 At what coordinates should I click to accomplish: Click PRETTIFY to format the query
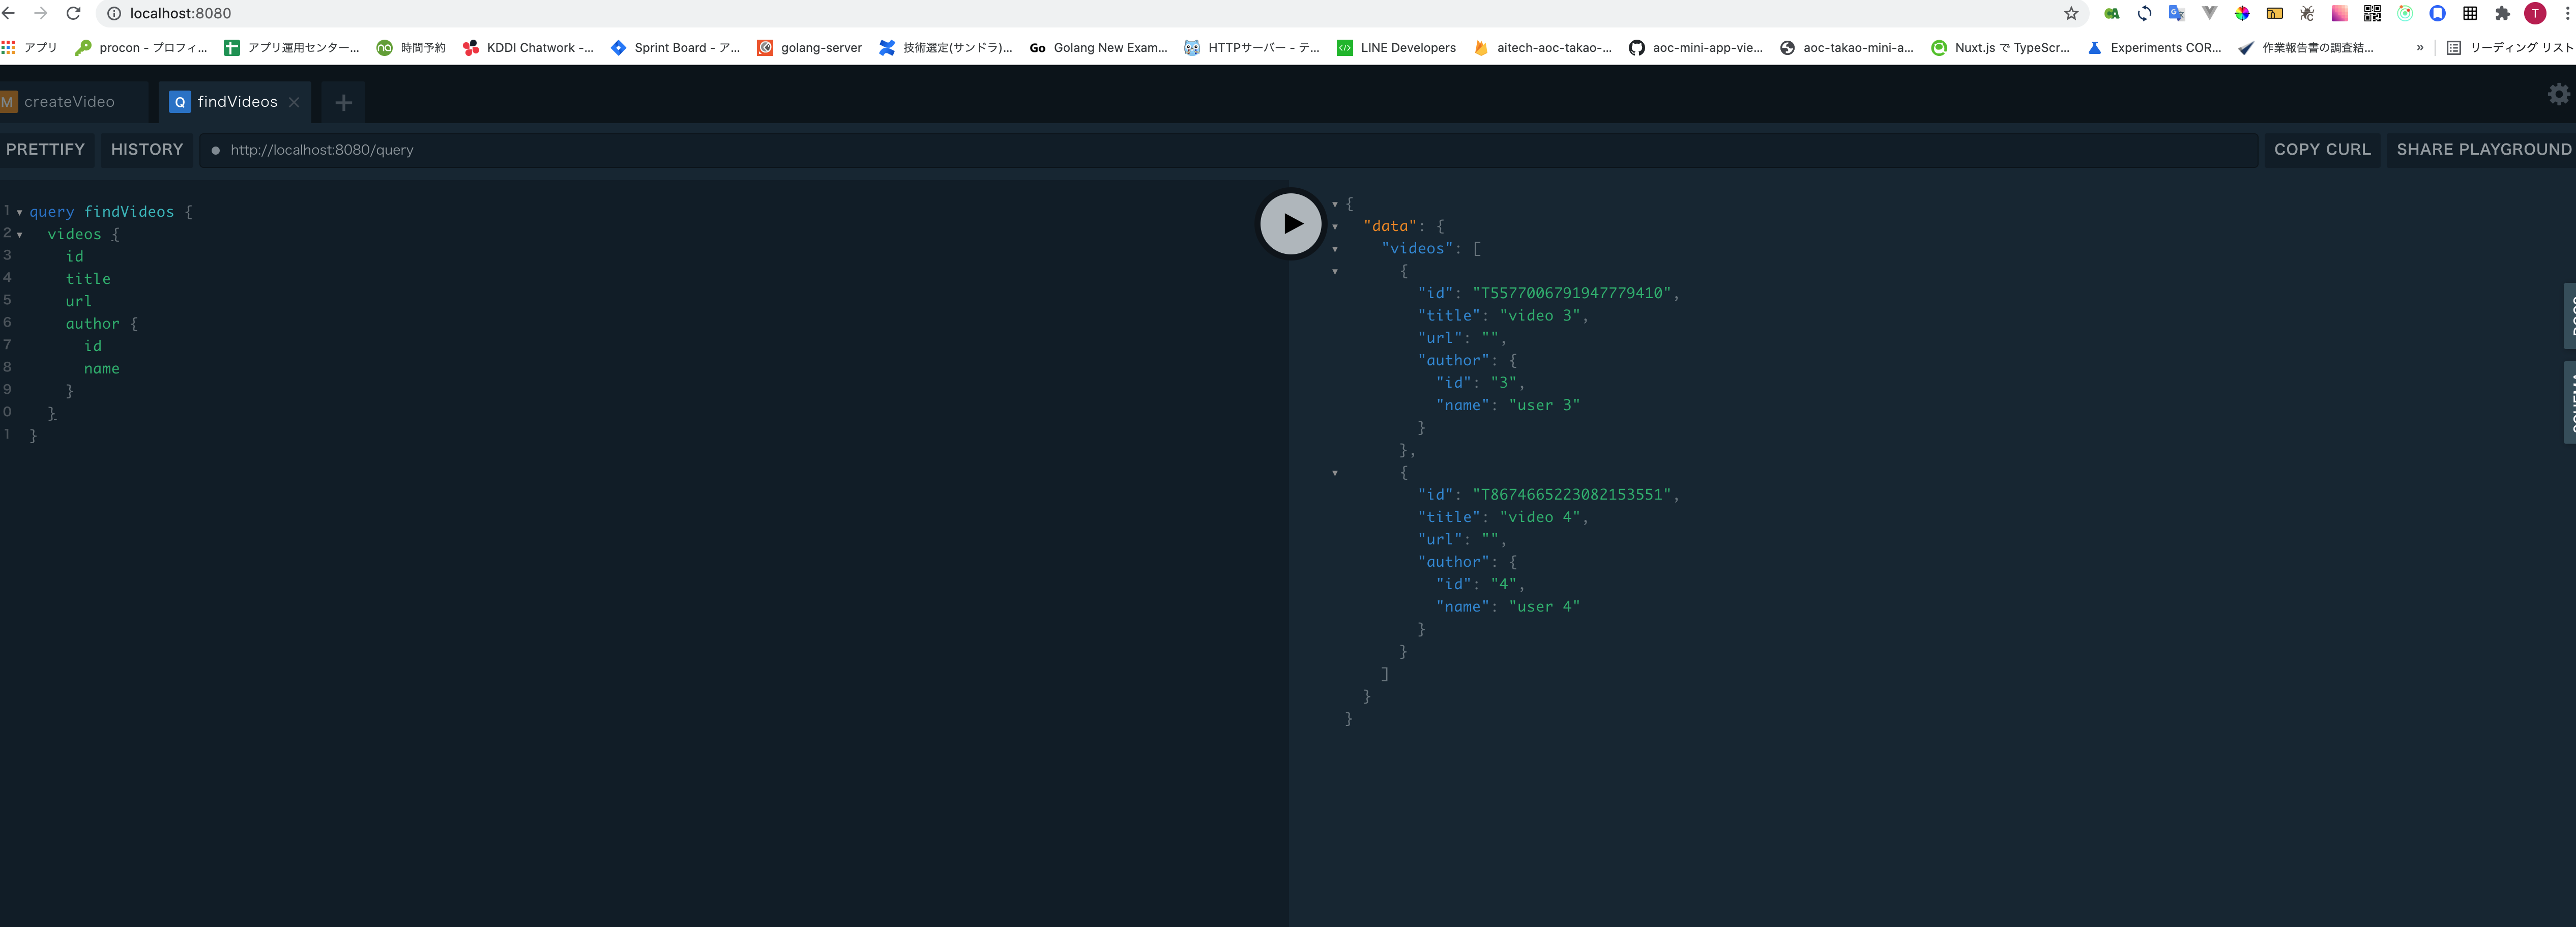point(45,149)
